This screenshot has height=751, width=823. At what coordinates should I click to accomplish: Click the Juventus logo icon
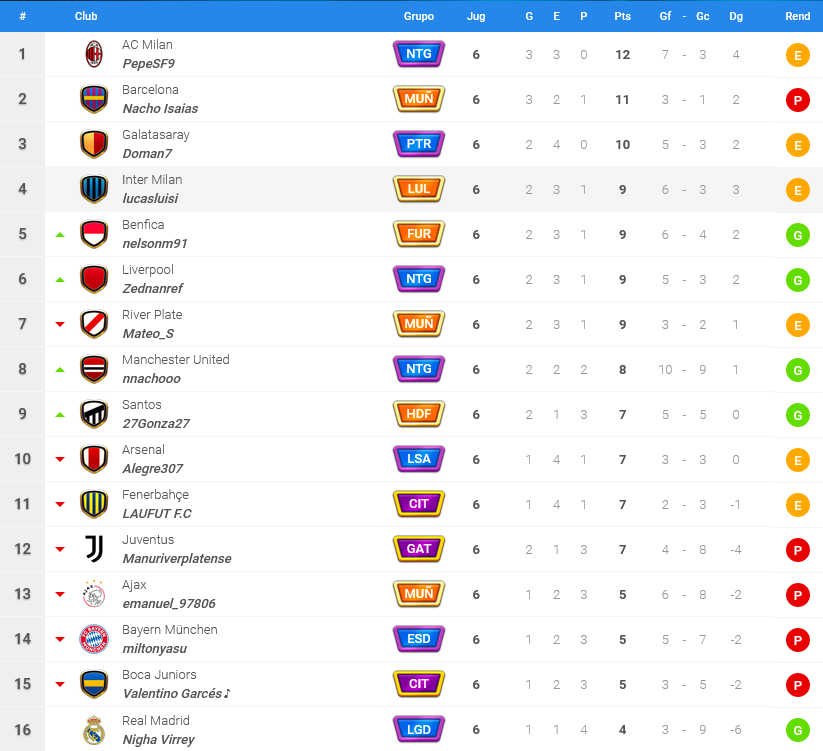tap(94, 549)
